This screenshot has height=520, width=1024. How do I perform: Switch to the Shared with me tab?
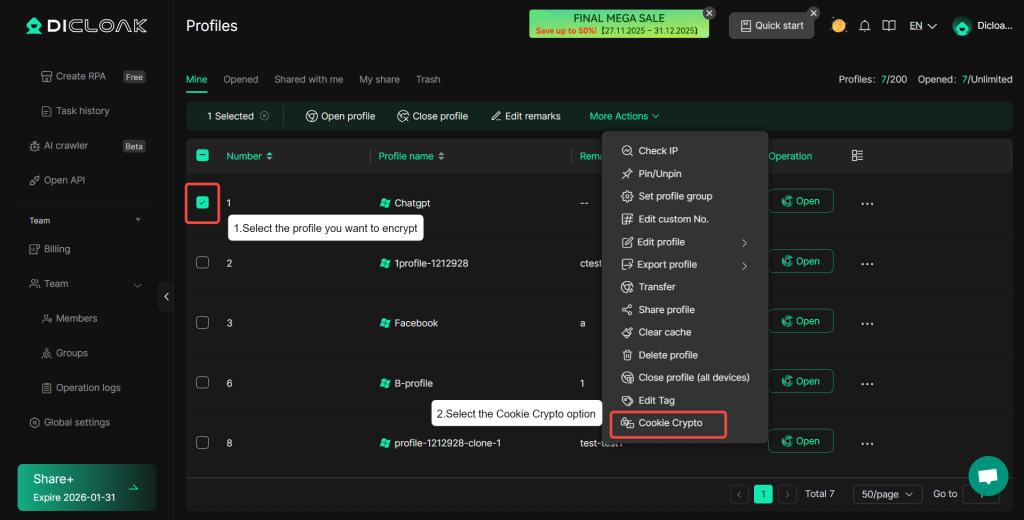(309, 79)
